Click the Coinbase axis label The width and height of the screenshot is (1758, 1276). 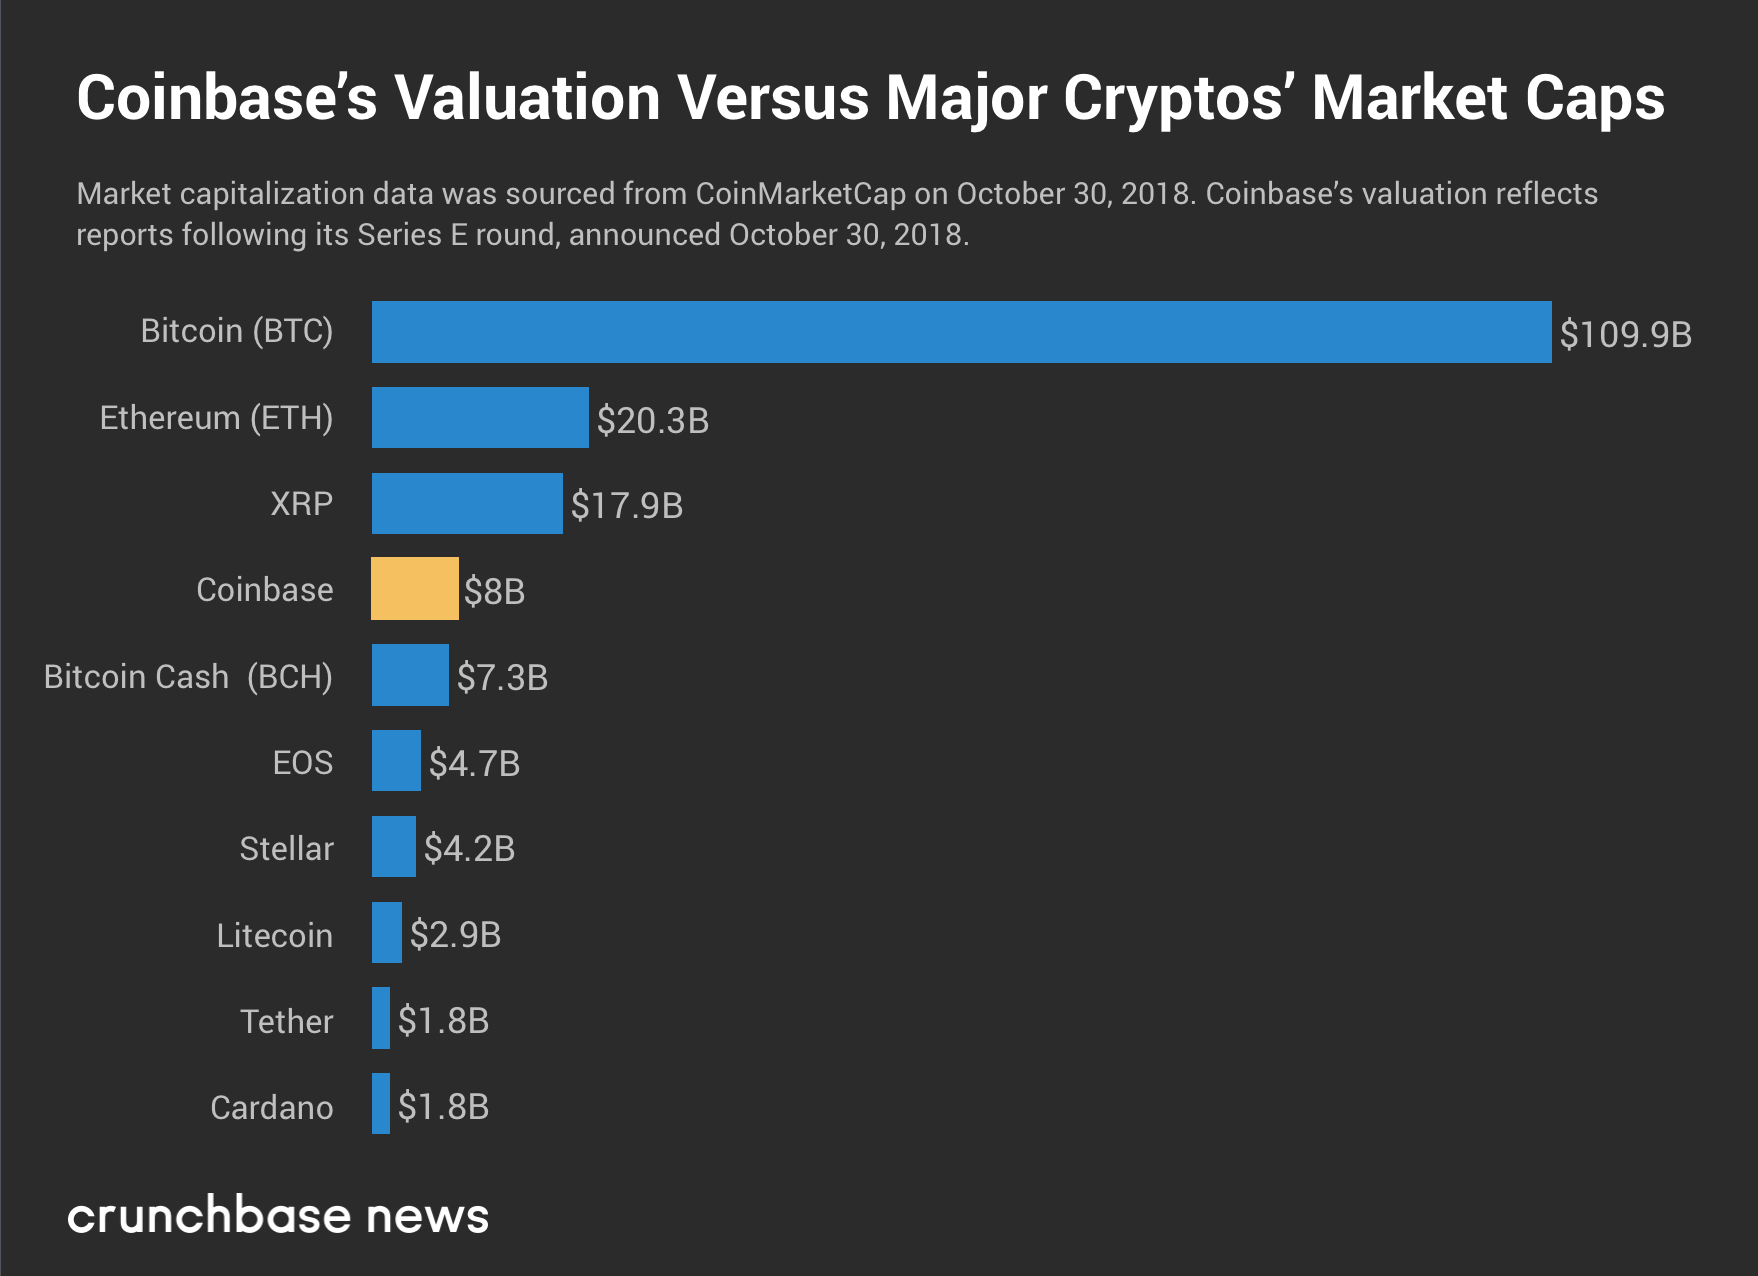[265, 590]
